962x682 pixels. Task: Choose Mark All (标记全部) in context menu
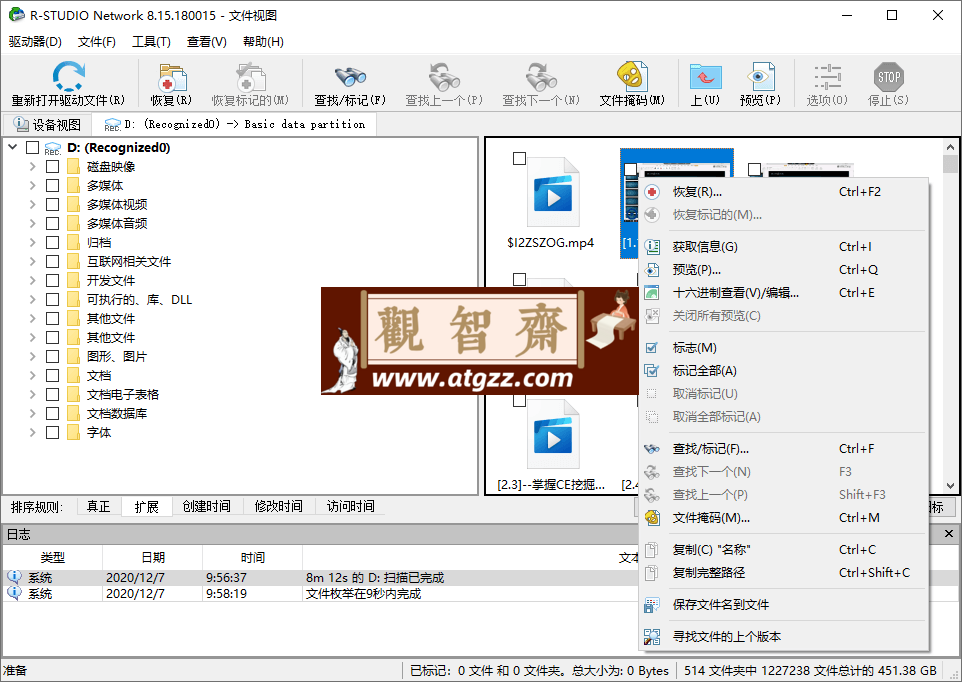click(783, 370)
